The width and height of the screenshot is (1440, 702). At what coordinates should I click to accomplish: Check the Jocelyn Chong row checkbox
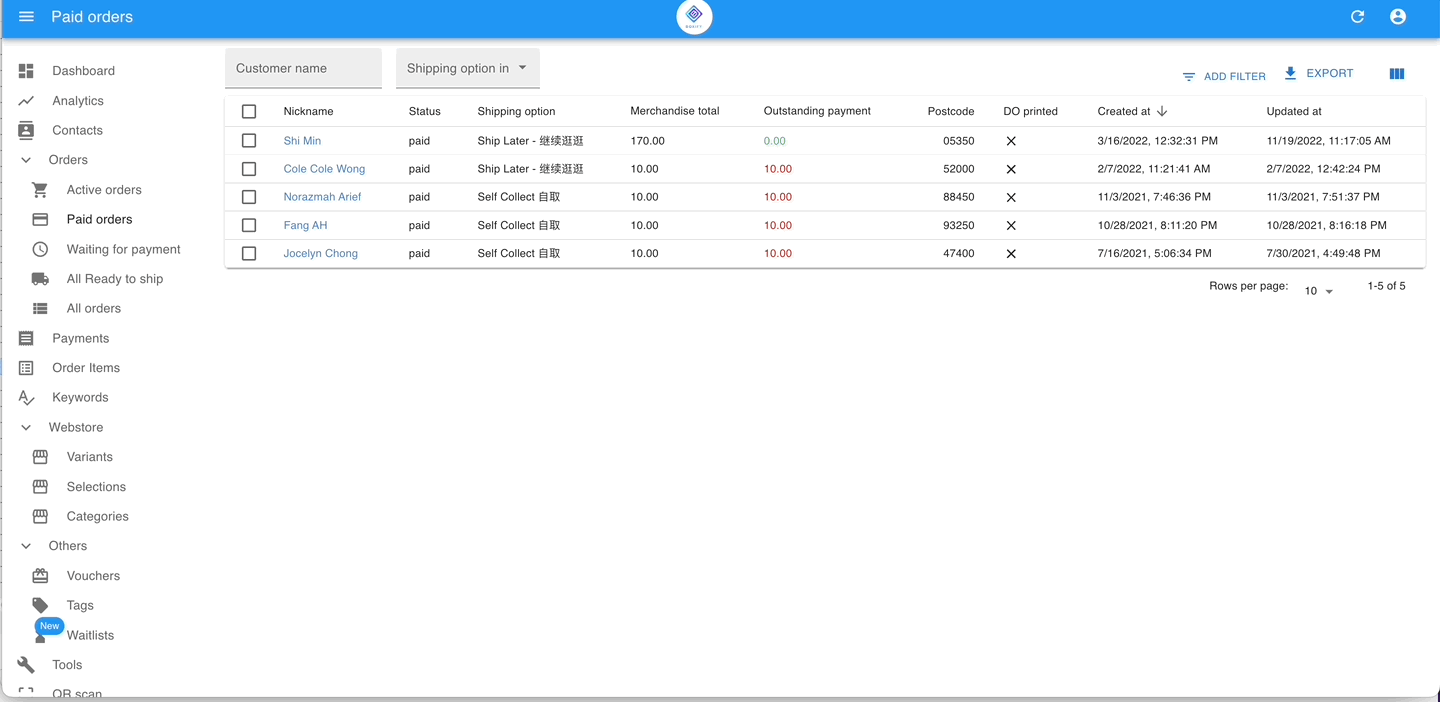[x=249, y=254]
